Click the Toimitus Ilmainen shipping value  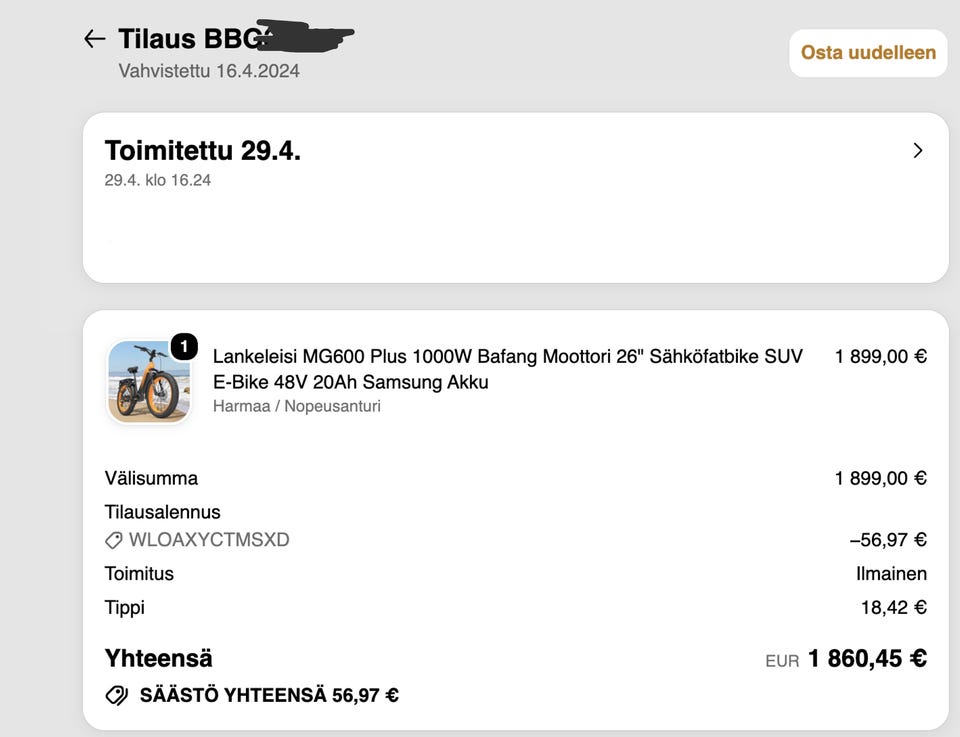891,574
